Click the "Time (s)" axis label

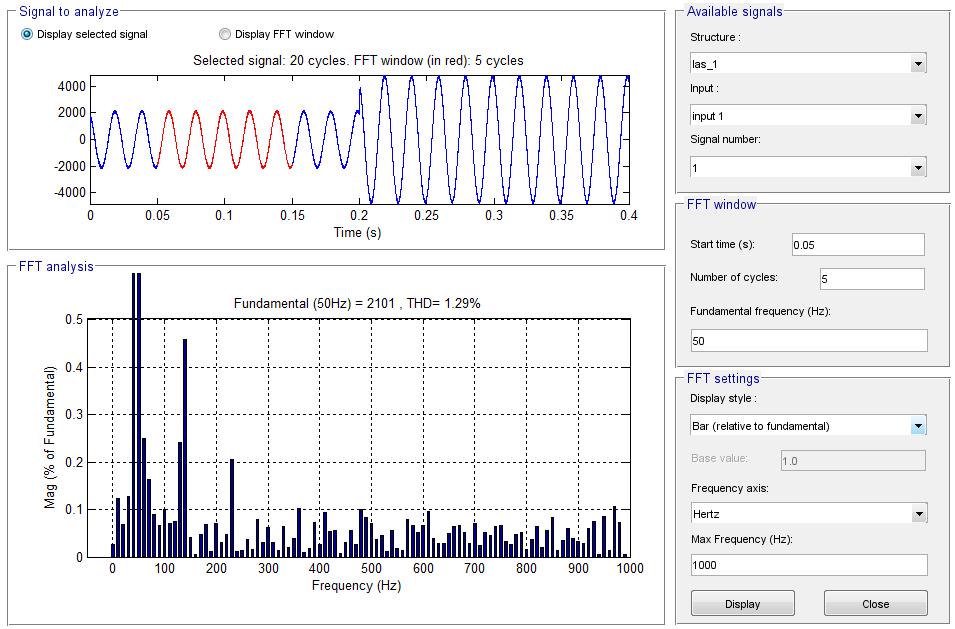(357, 232)
